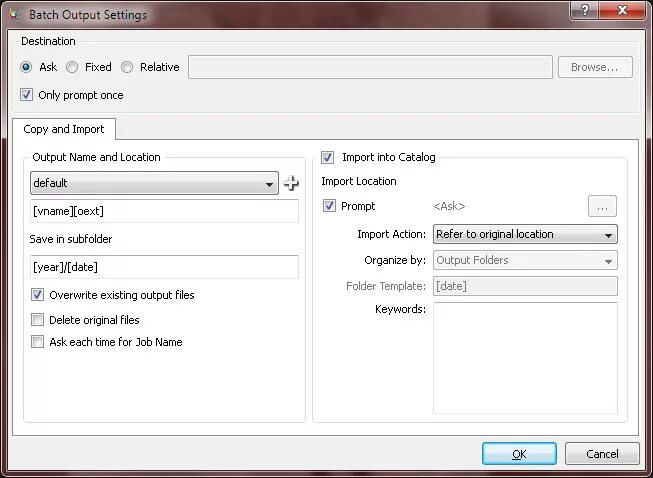Close the Batch Output Settings dialog
The width and height of the screenshot is (653, 478).
click(622, 10)
